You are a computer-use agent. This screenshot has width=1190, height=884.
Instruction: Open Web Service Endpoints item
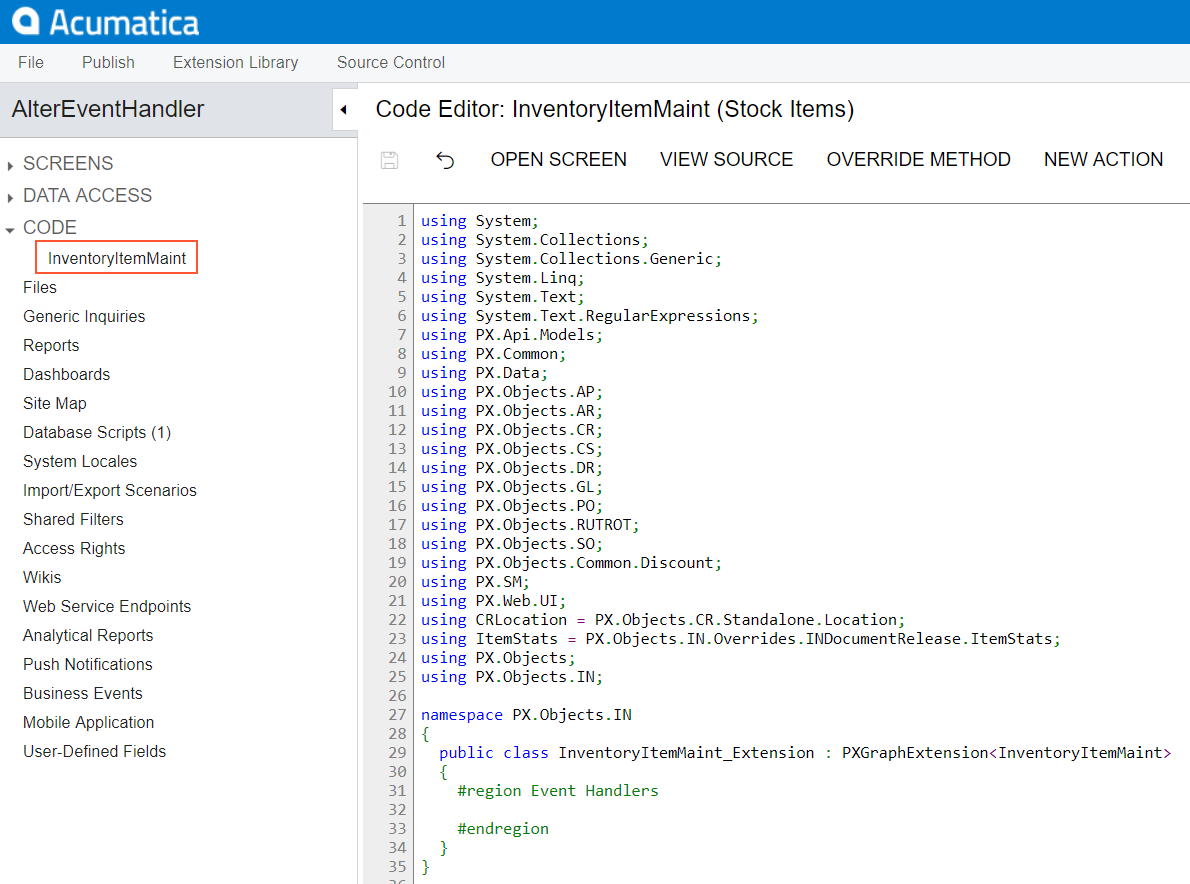click(x=107, y=606)
